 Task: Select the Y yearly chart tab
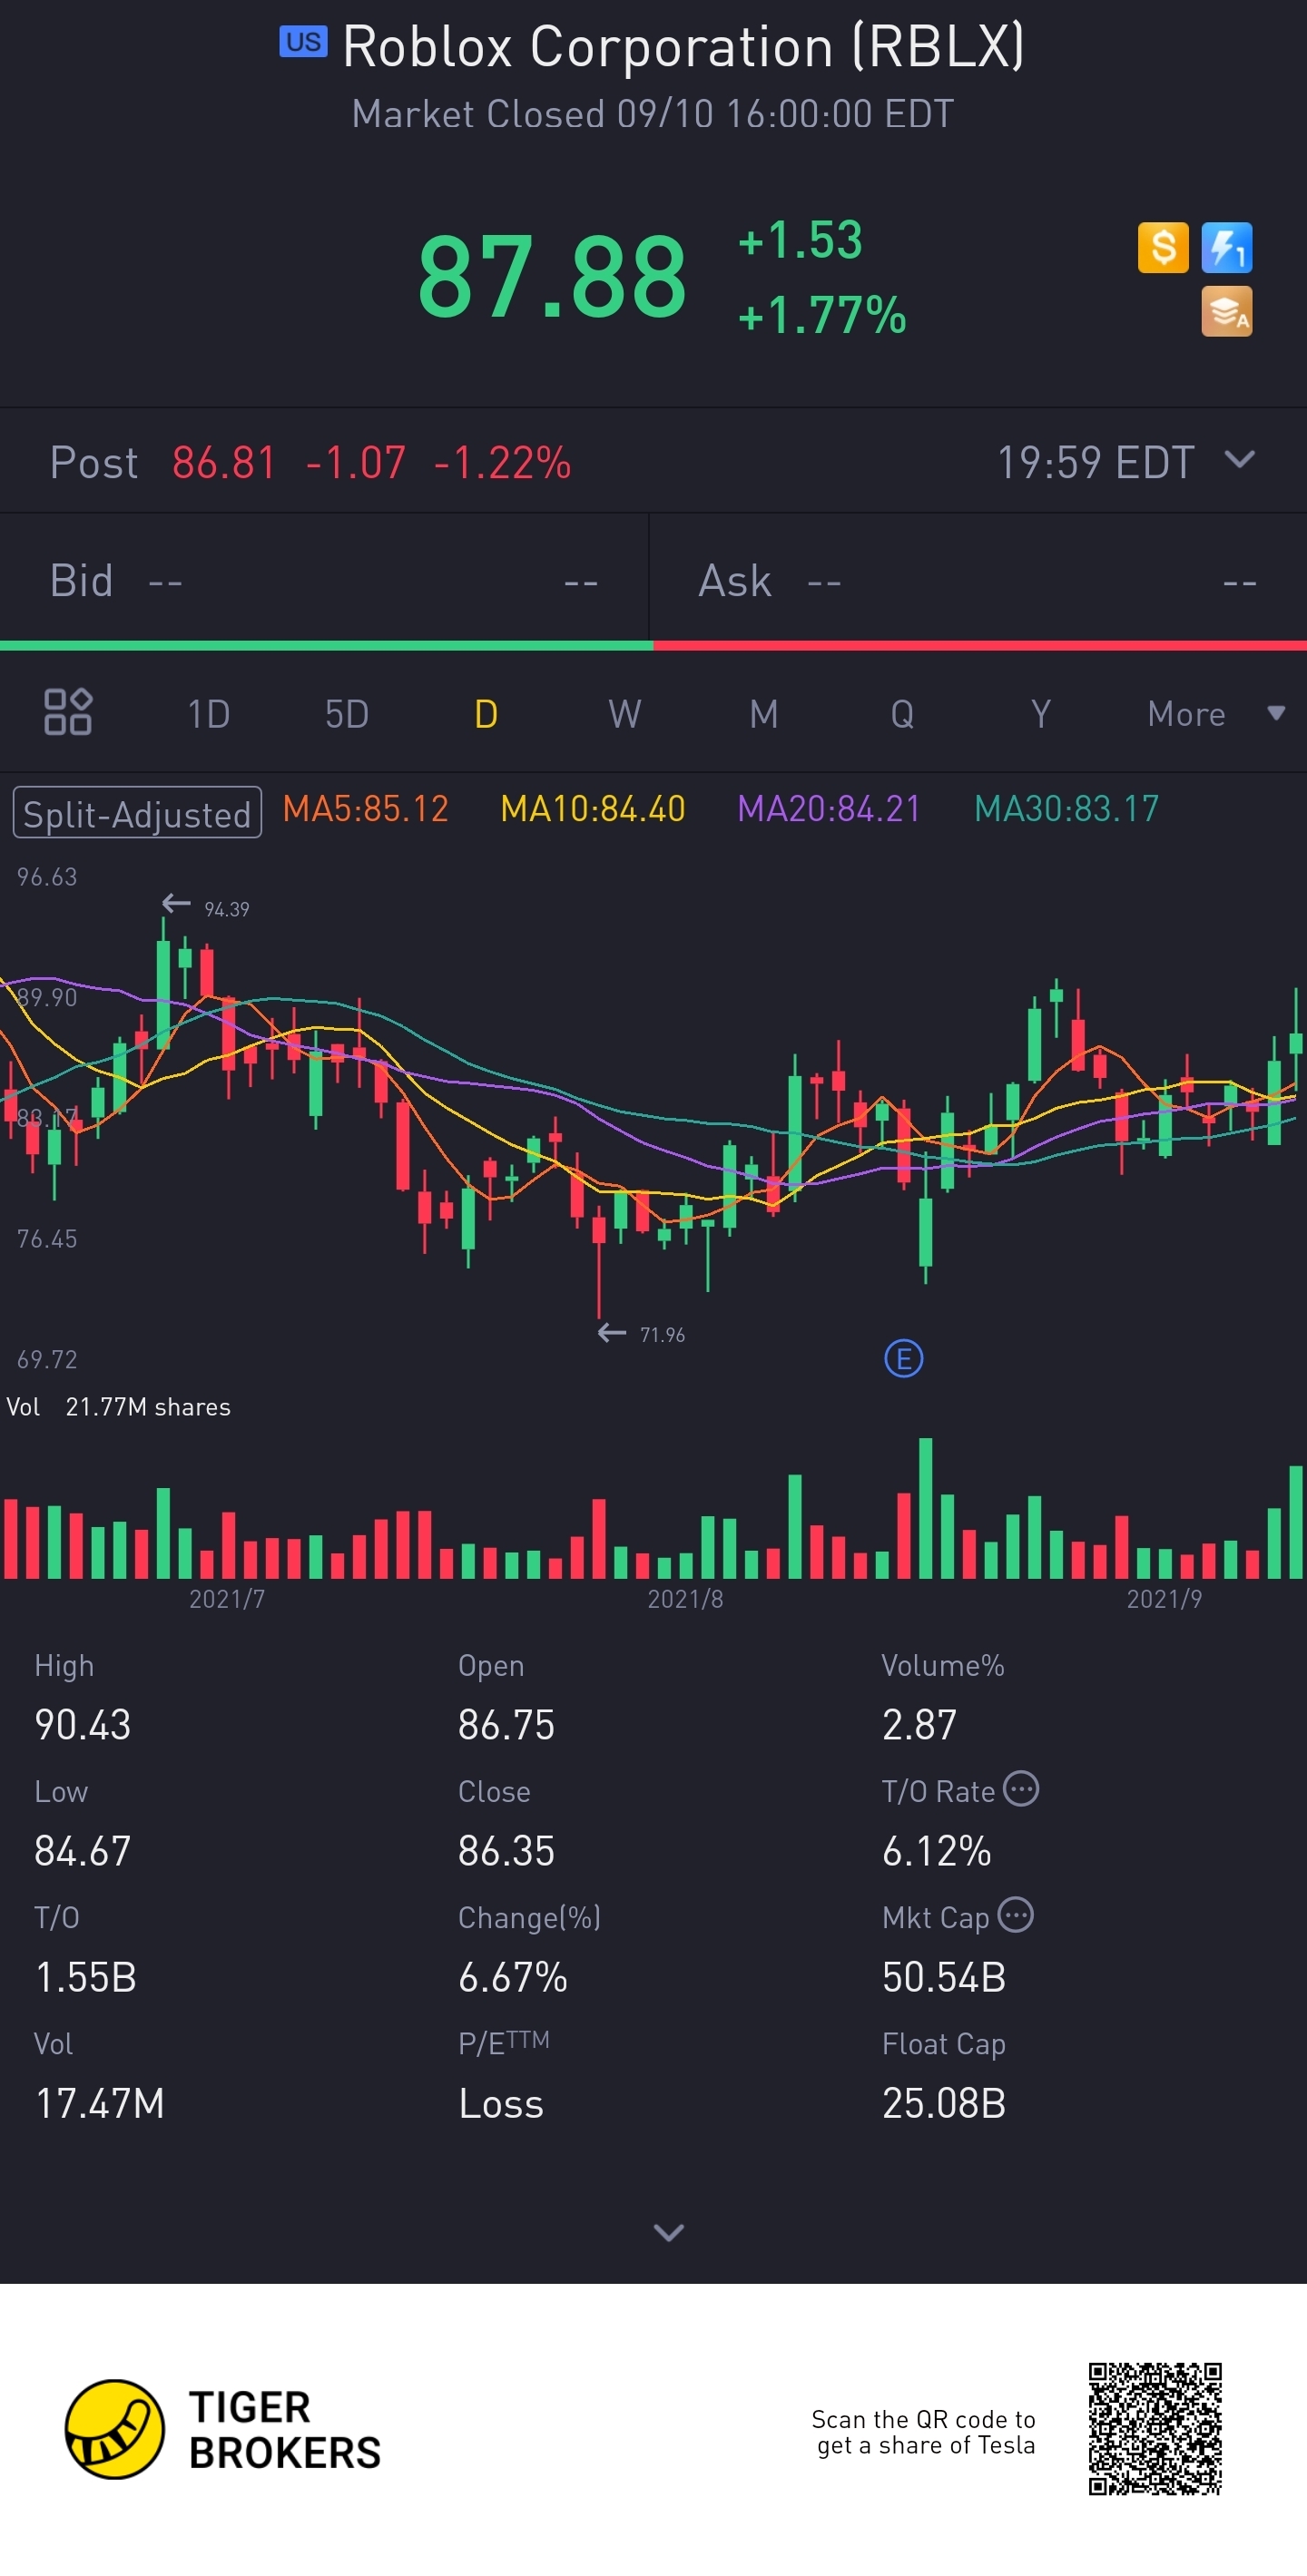pyautogui.click(x=1041, y=714)
